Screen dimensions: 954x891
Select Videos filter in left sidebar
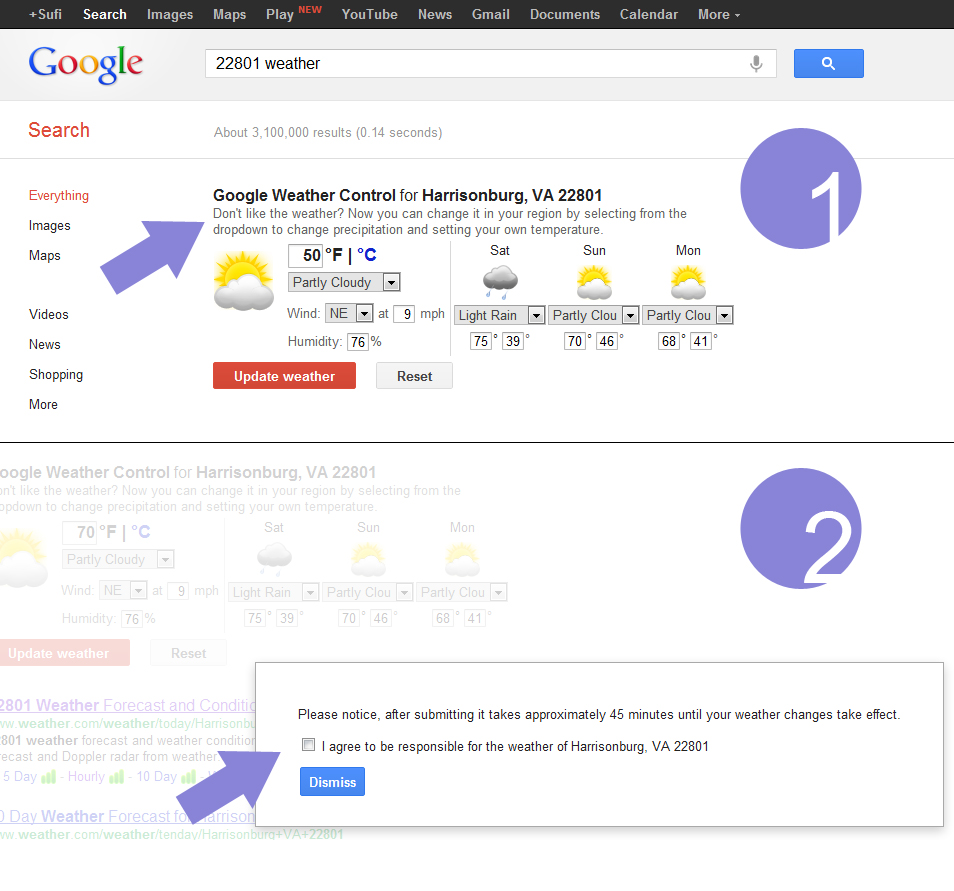tap(49, 314)
